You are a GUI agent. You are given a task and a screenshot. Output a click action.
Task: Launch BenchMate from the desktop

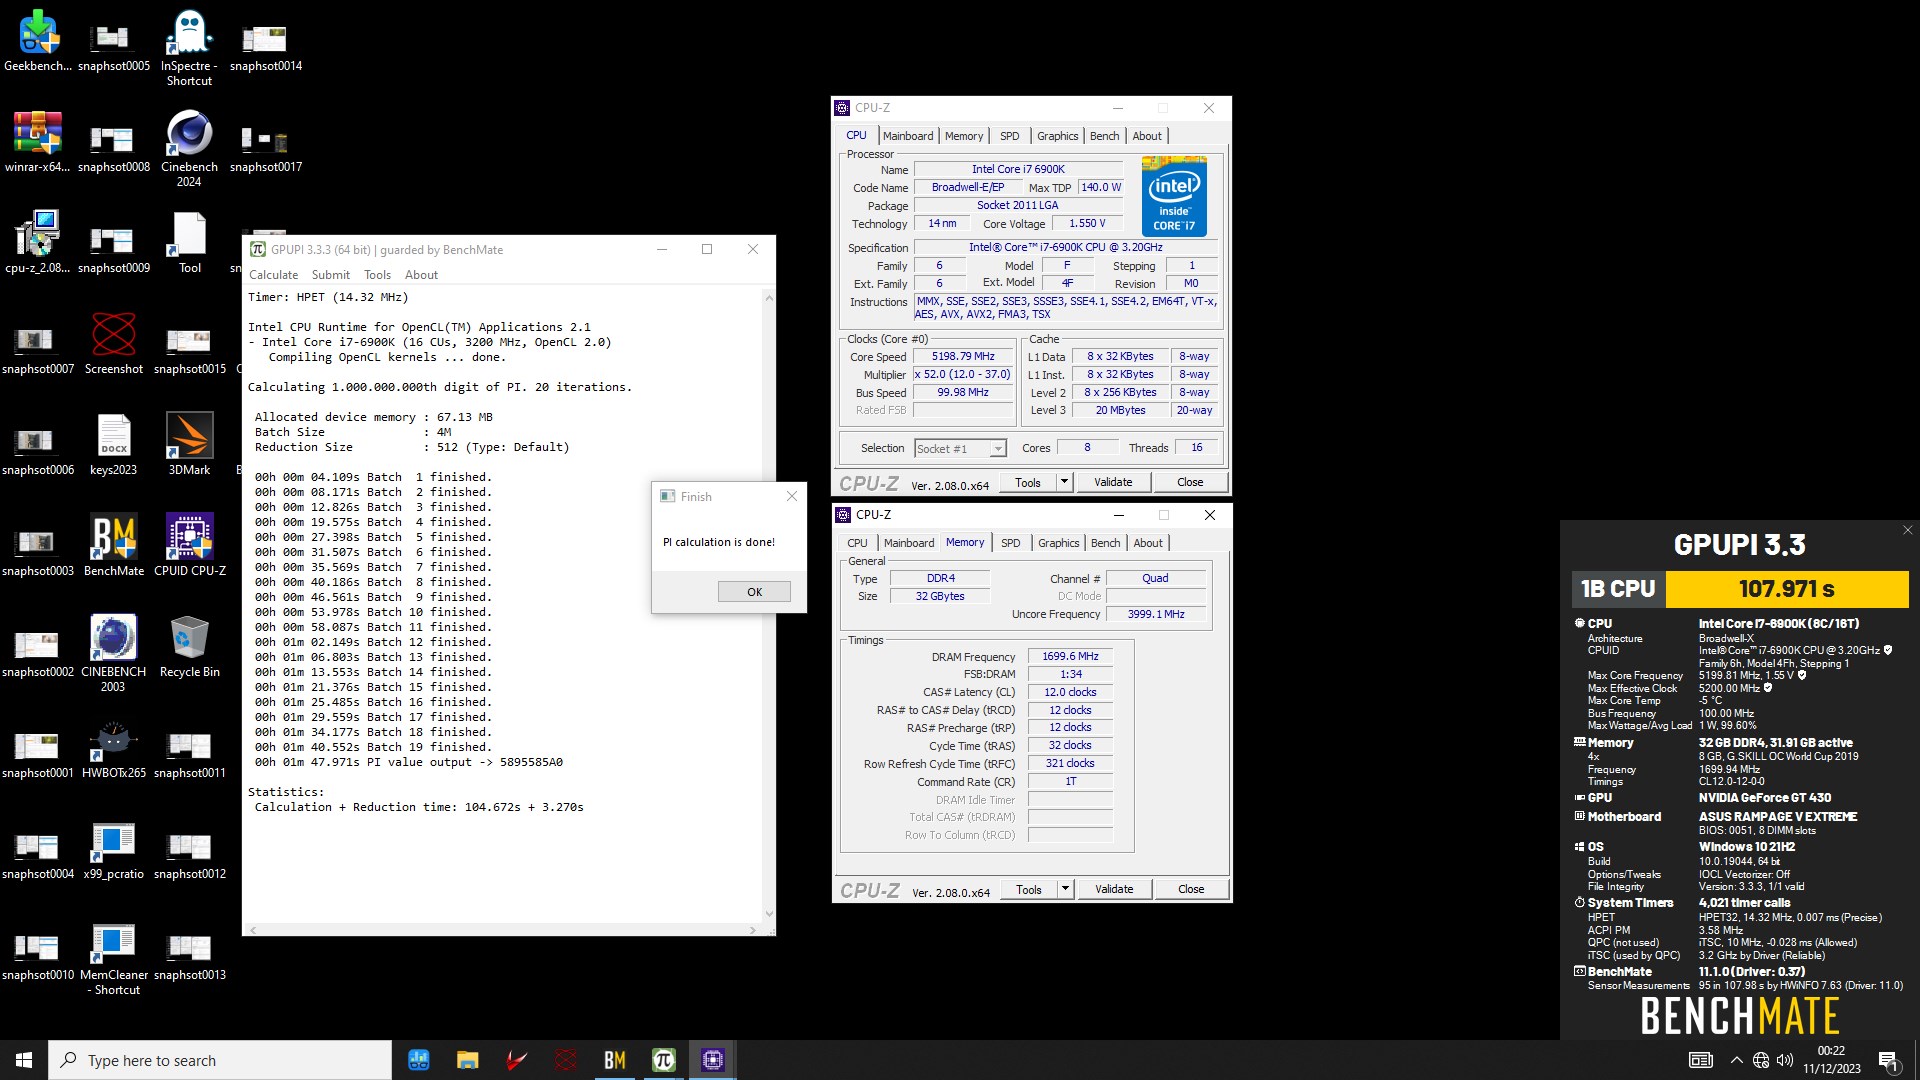tap(113, 545)
